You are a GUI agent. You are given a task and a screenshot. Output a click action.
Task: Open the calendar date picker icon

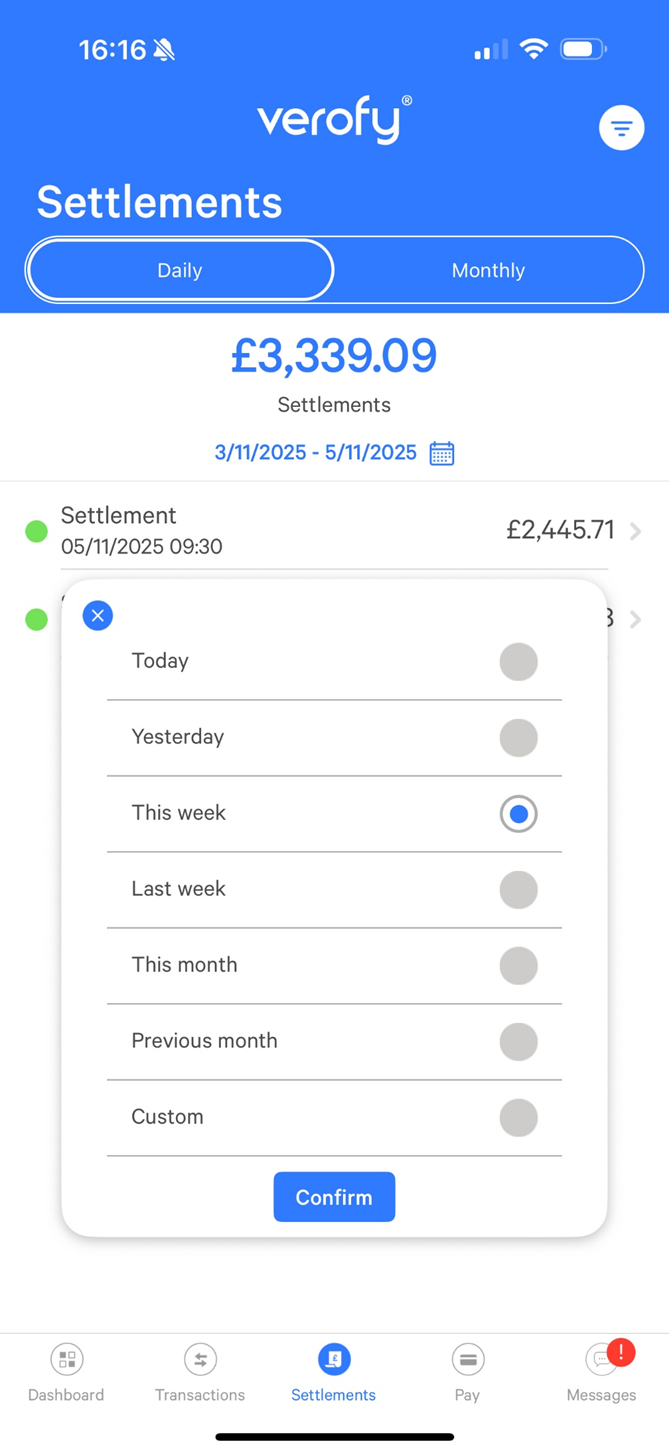click(442, 453)
